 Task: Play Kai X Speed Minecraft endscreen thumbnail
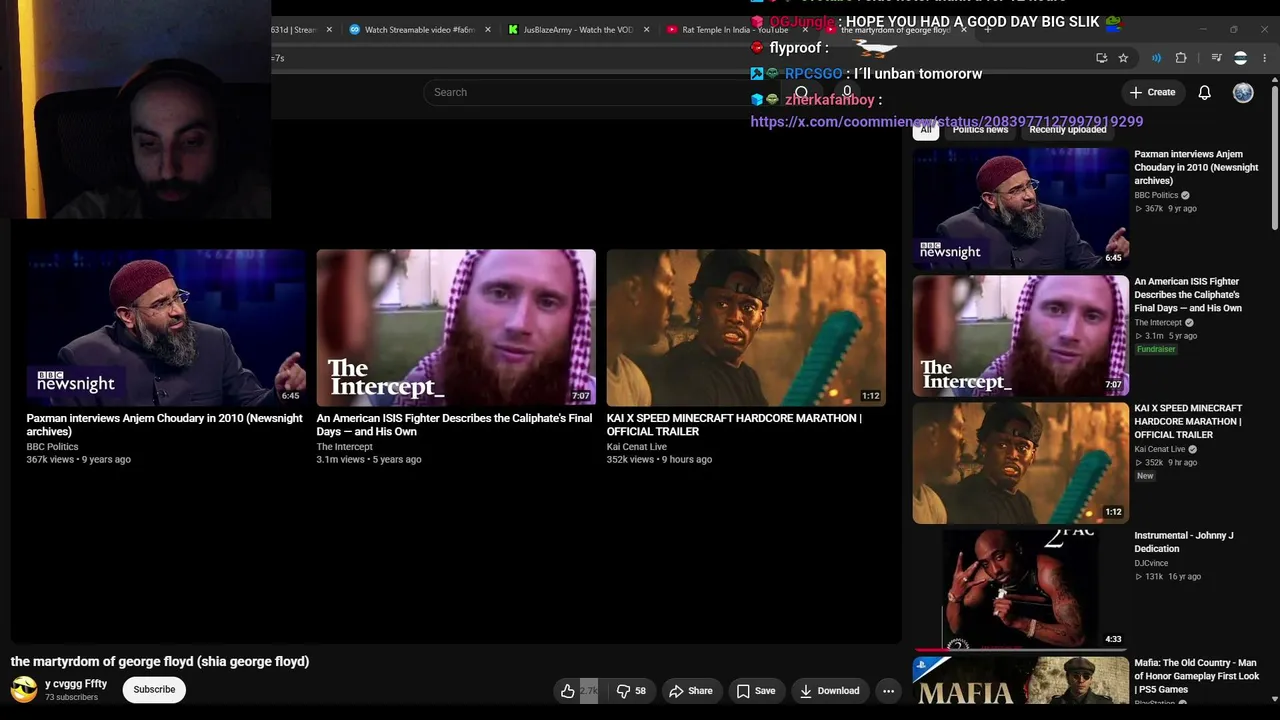pyautogui.click(x=746, y=328)
